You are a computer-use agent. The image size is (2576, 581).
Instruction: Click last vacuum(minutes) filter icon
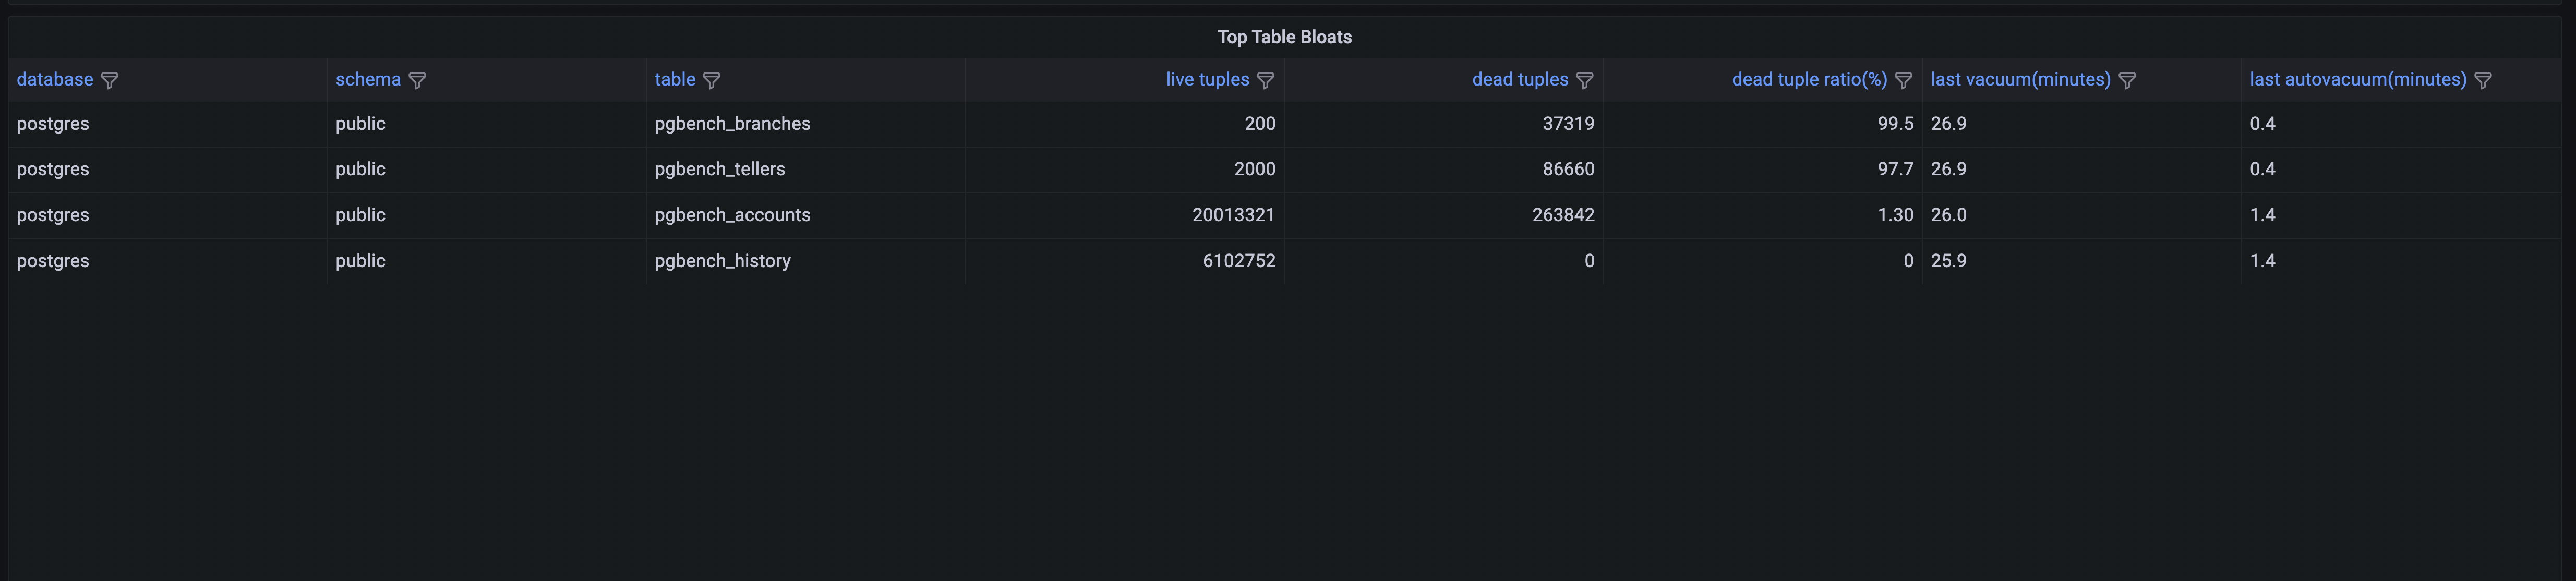click(x=2127, y=80)
